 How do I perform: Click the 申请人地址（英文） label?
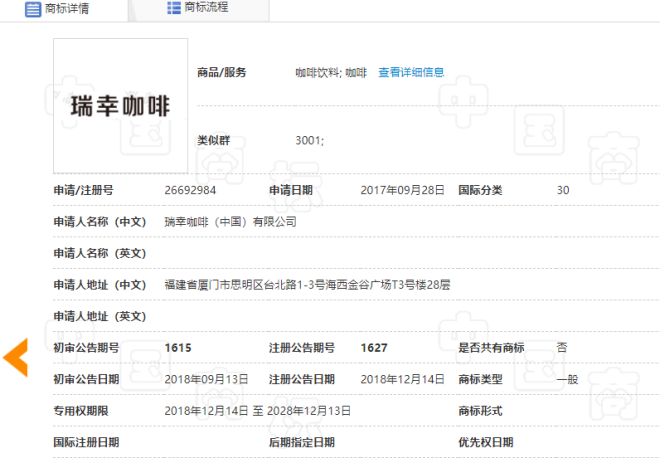[x=99, y=316]
